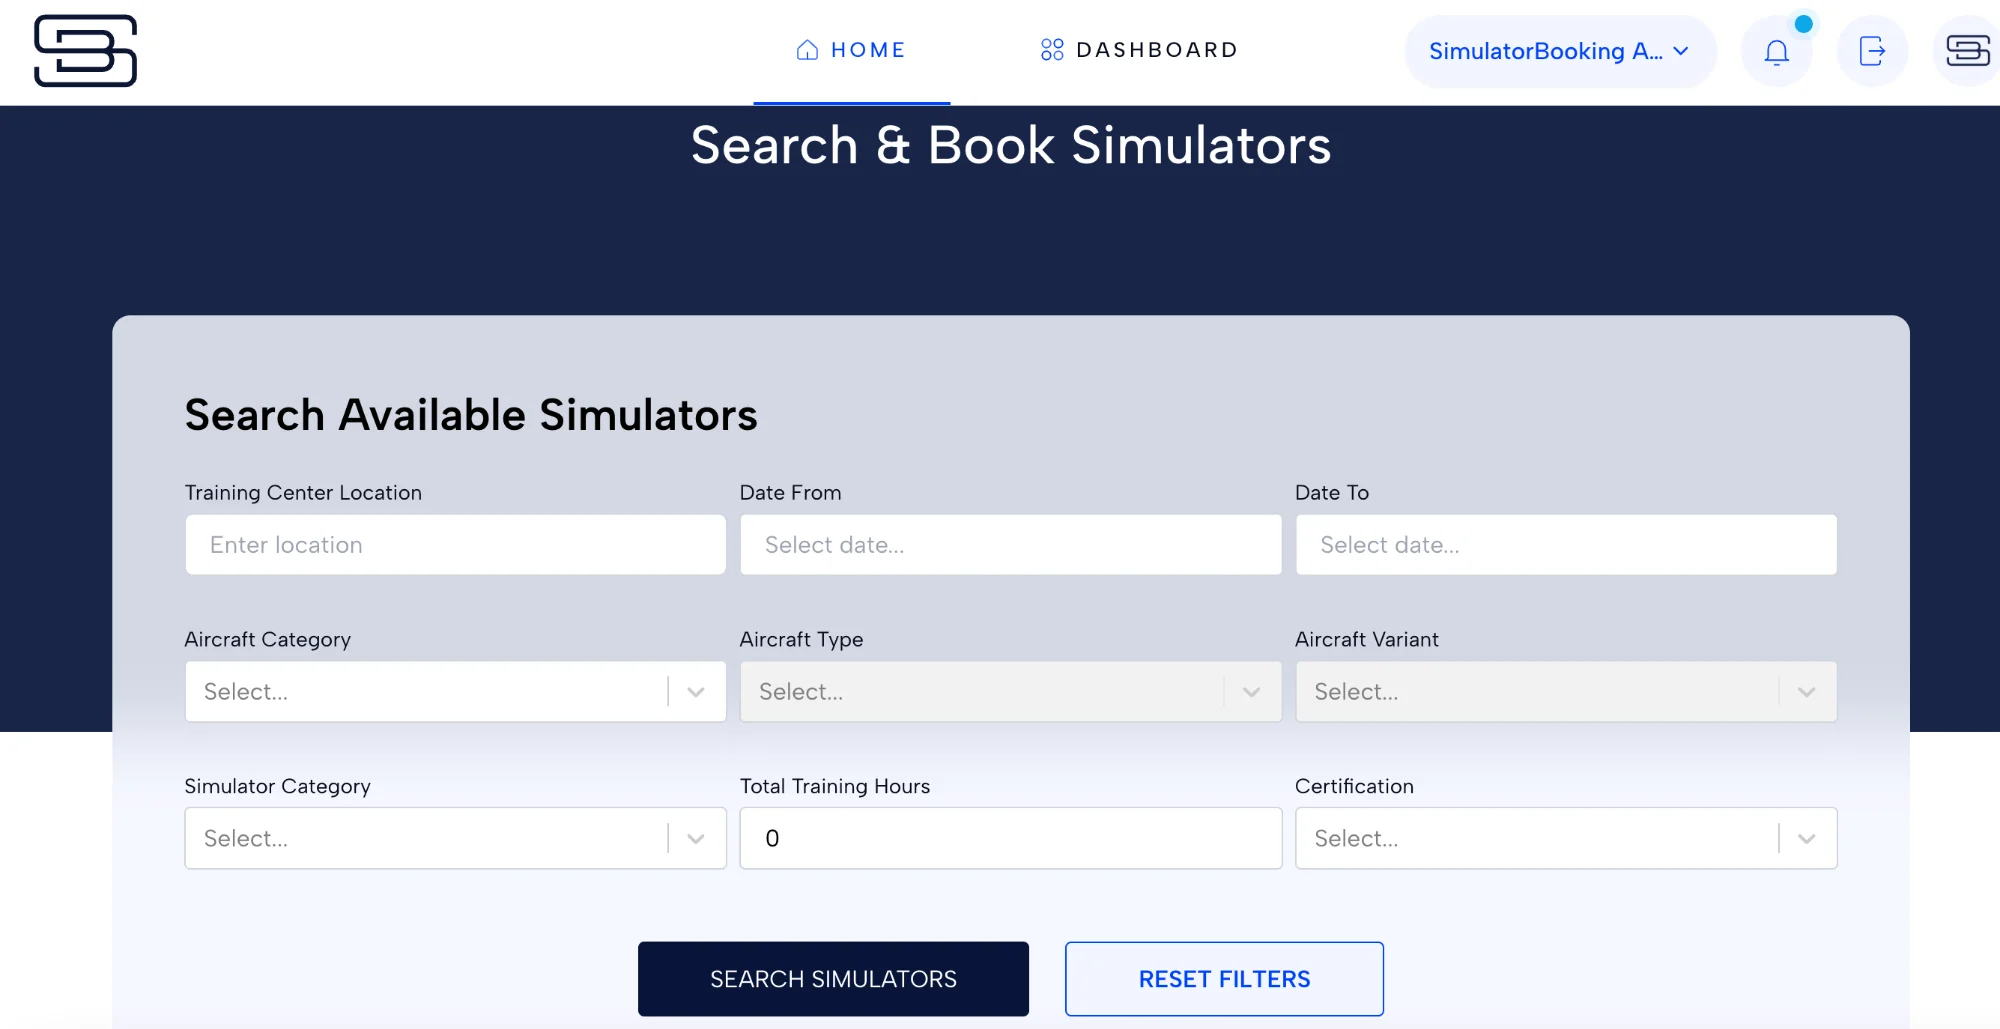Click RESET FILTERS to clear the form
2000x1029 pixels.
(1224, 978)
